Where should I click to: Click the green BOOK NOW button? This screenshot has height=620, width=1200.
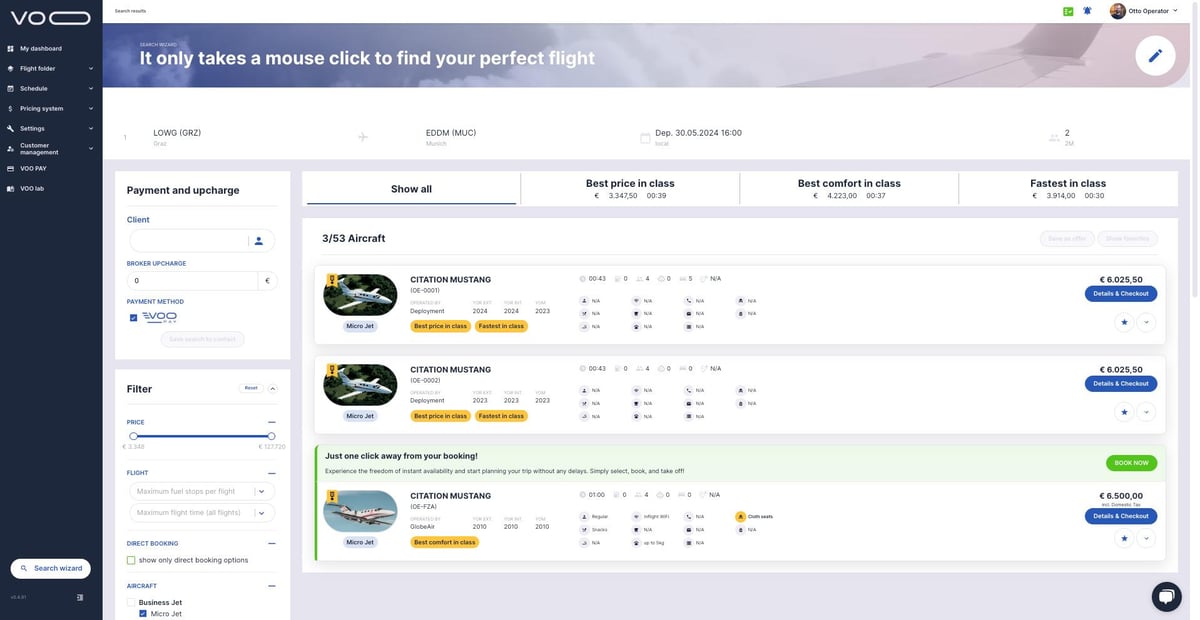(x=1132, y=463)
